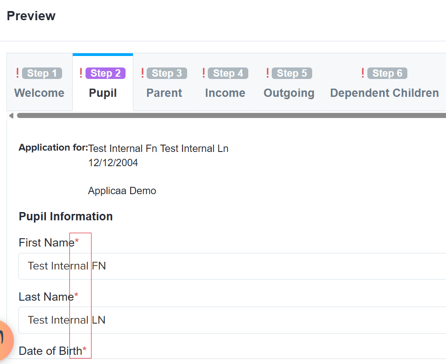Select the Pupil tab
446x364 pixels.
tap(103, 83)
